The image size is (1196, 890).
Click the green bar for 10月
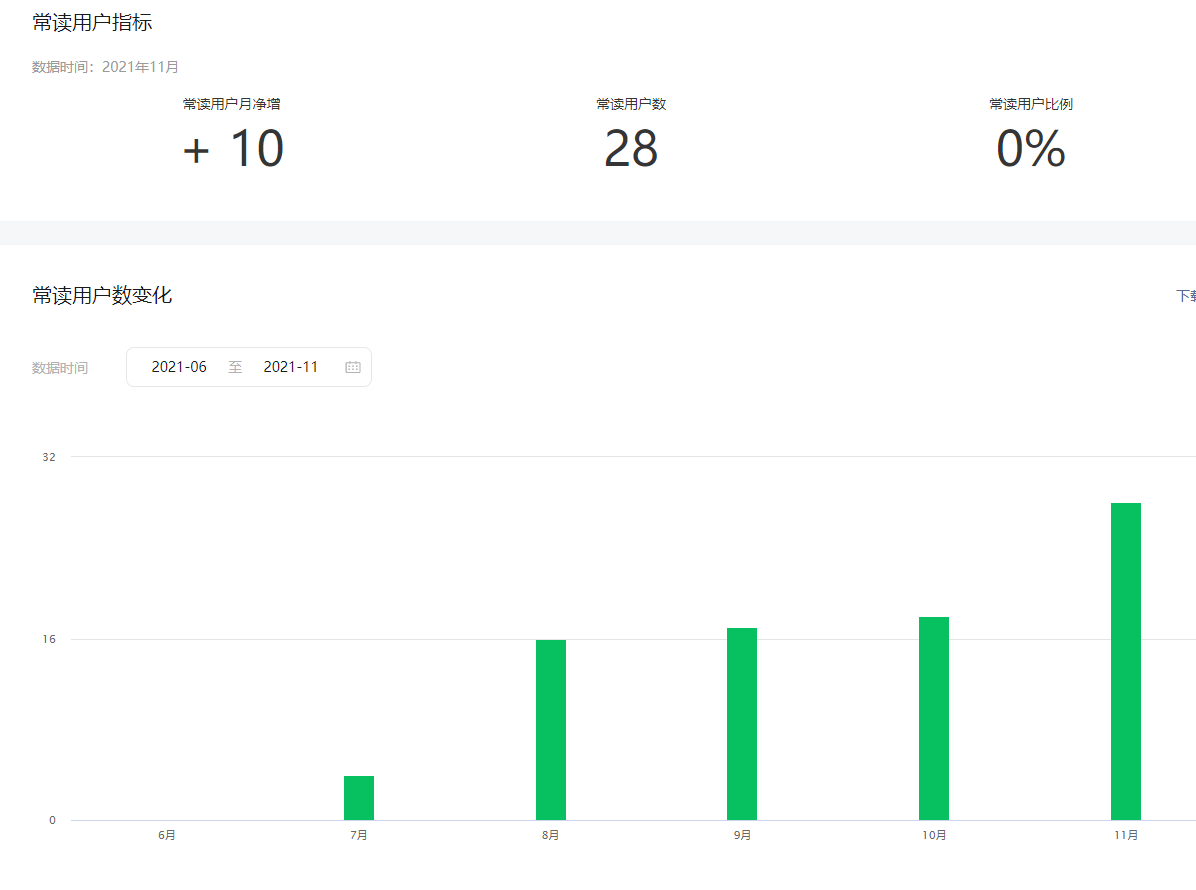[x=933, y=718]
